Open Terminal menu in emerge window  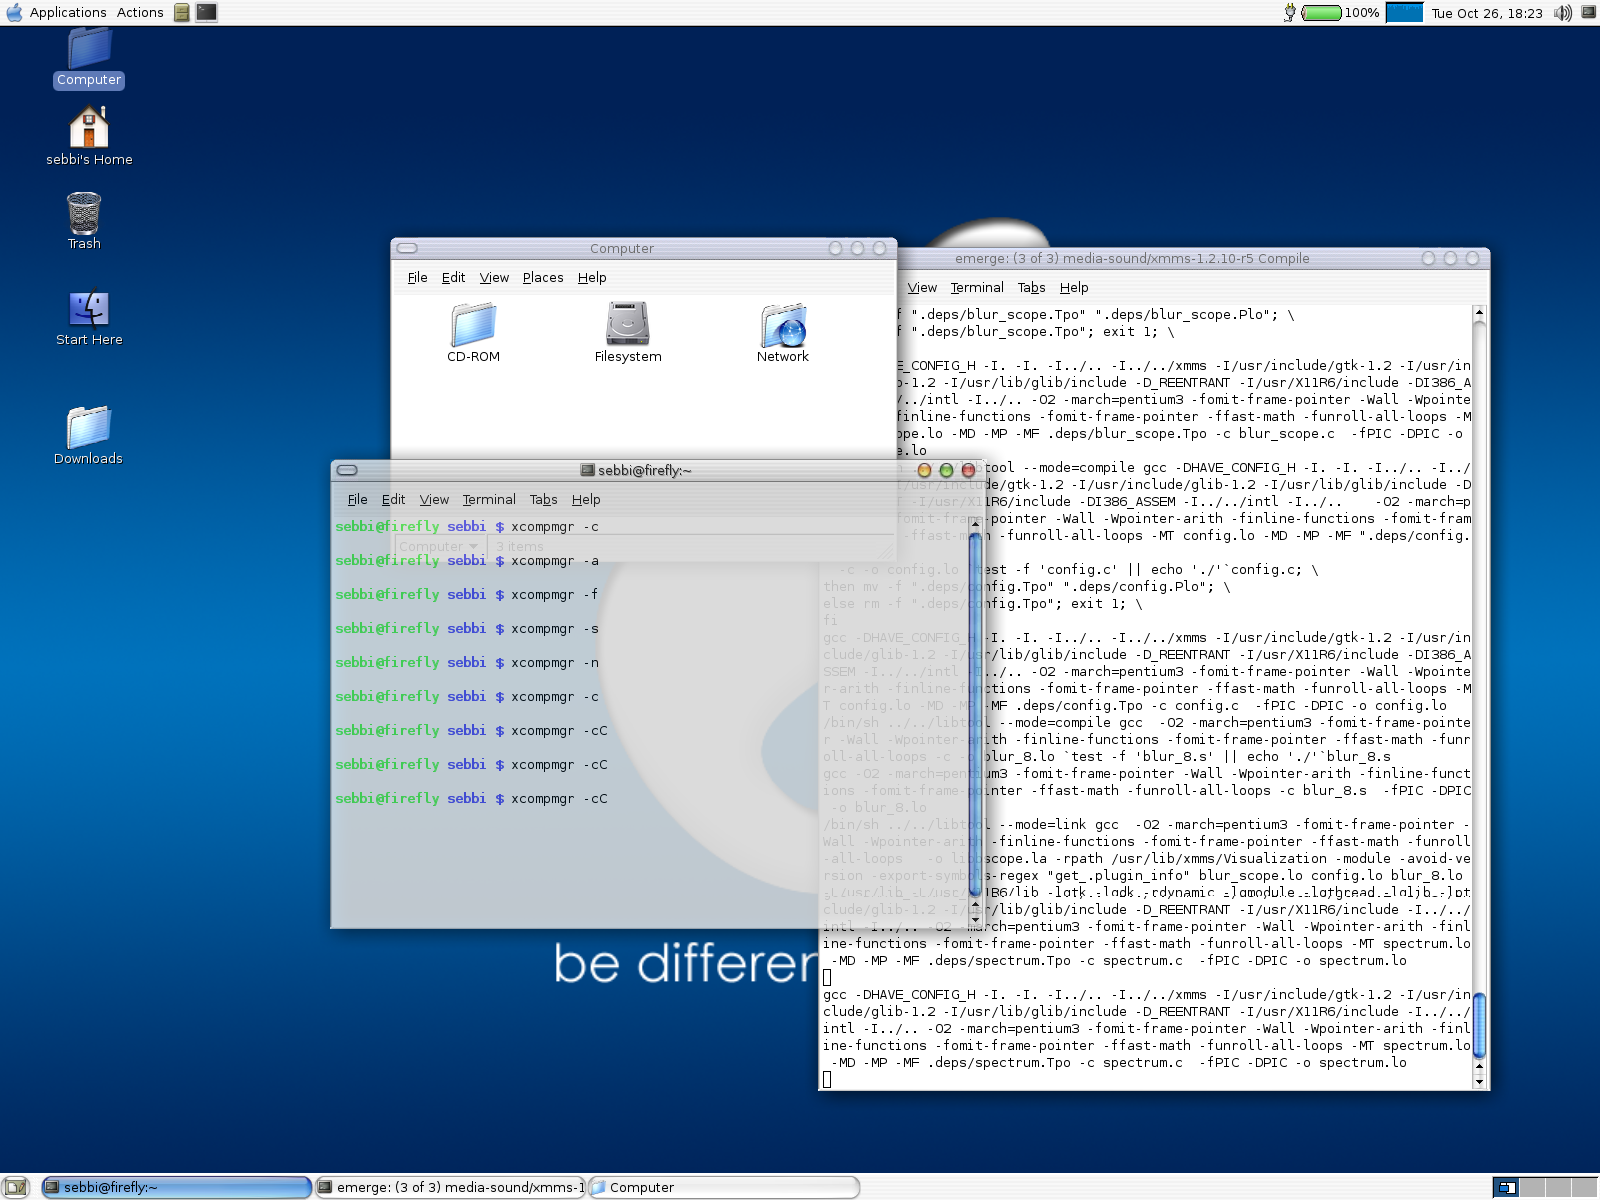(976, 288)
